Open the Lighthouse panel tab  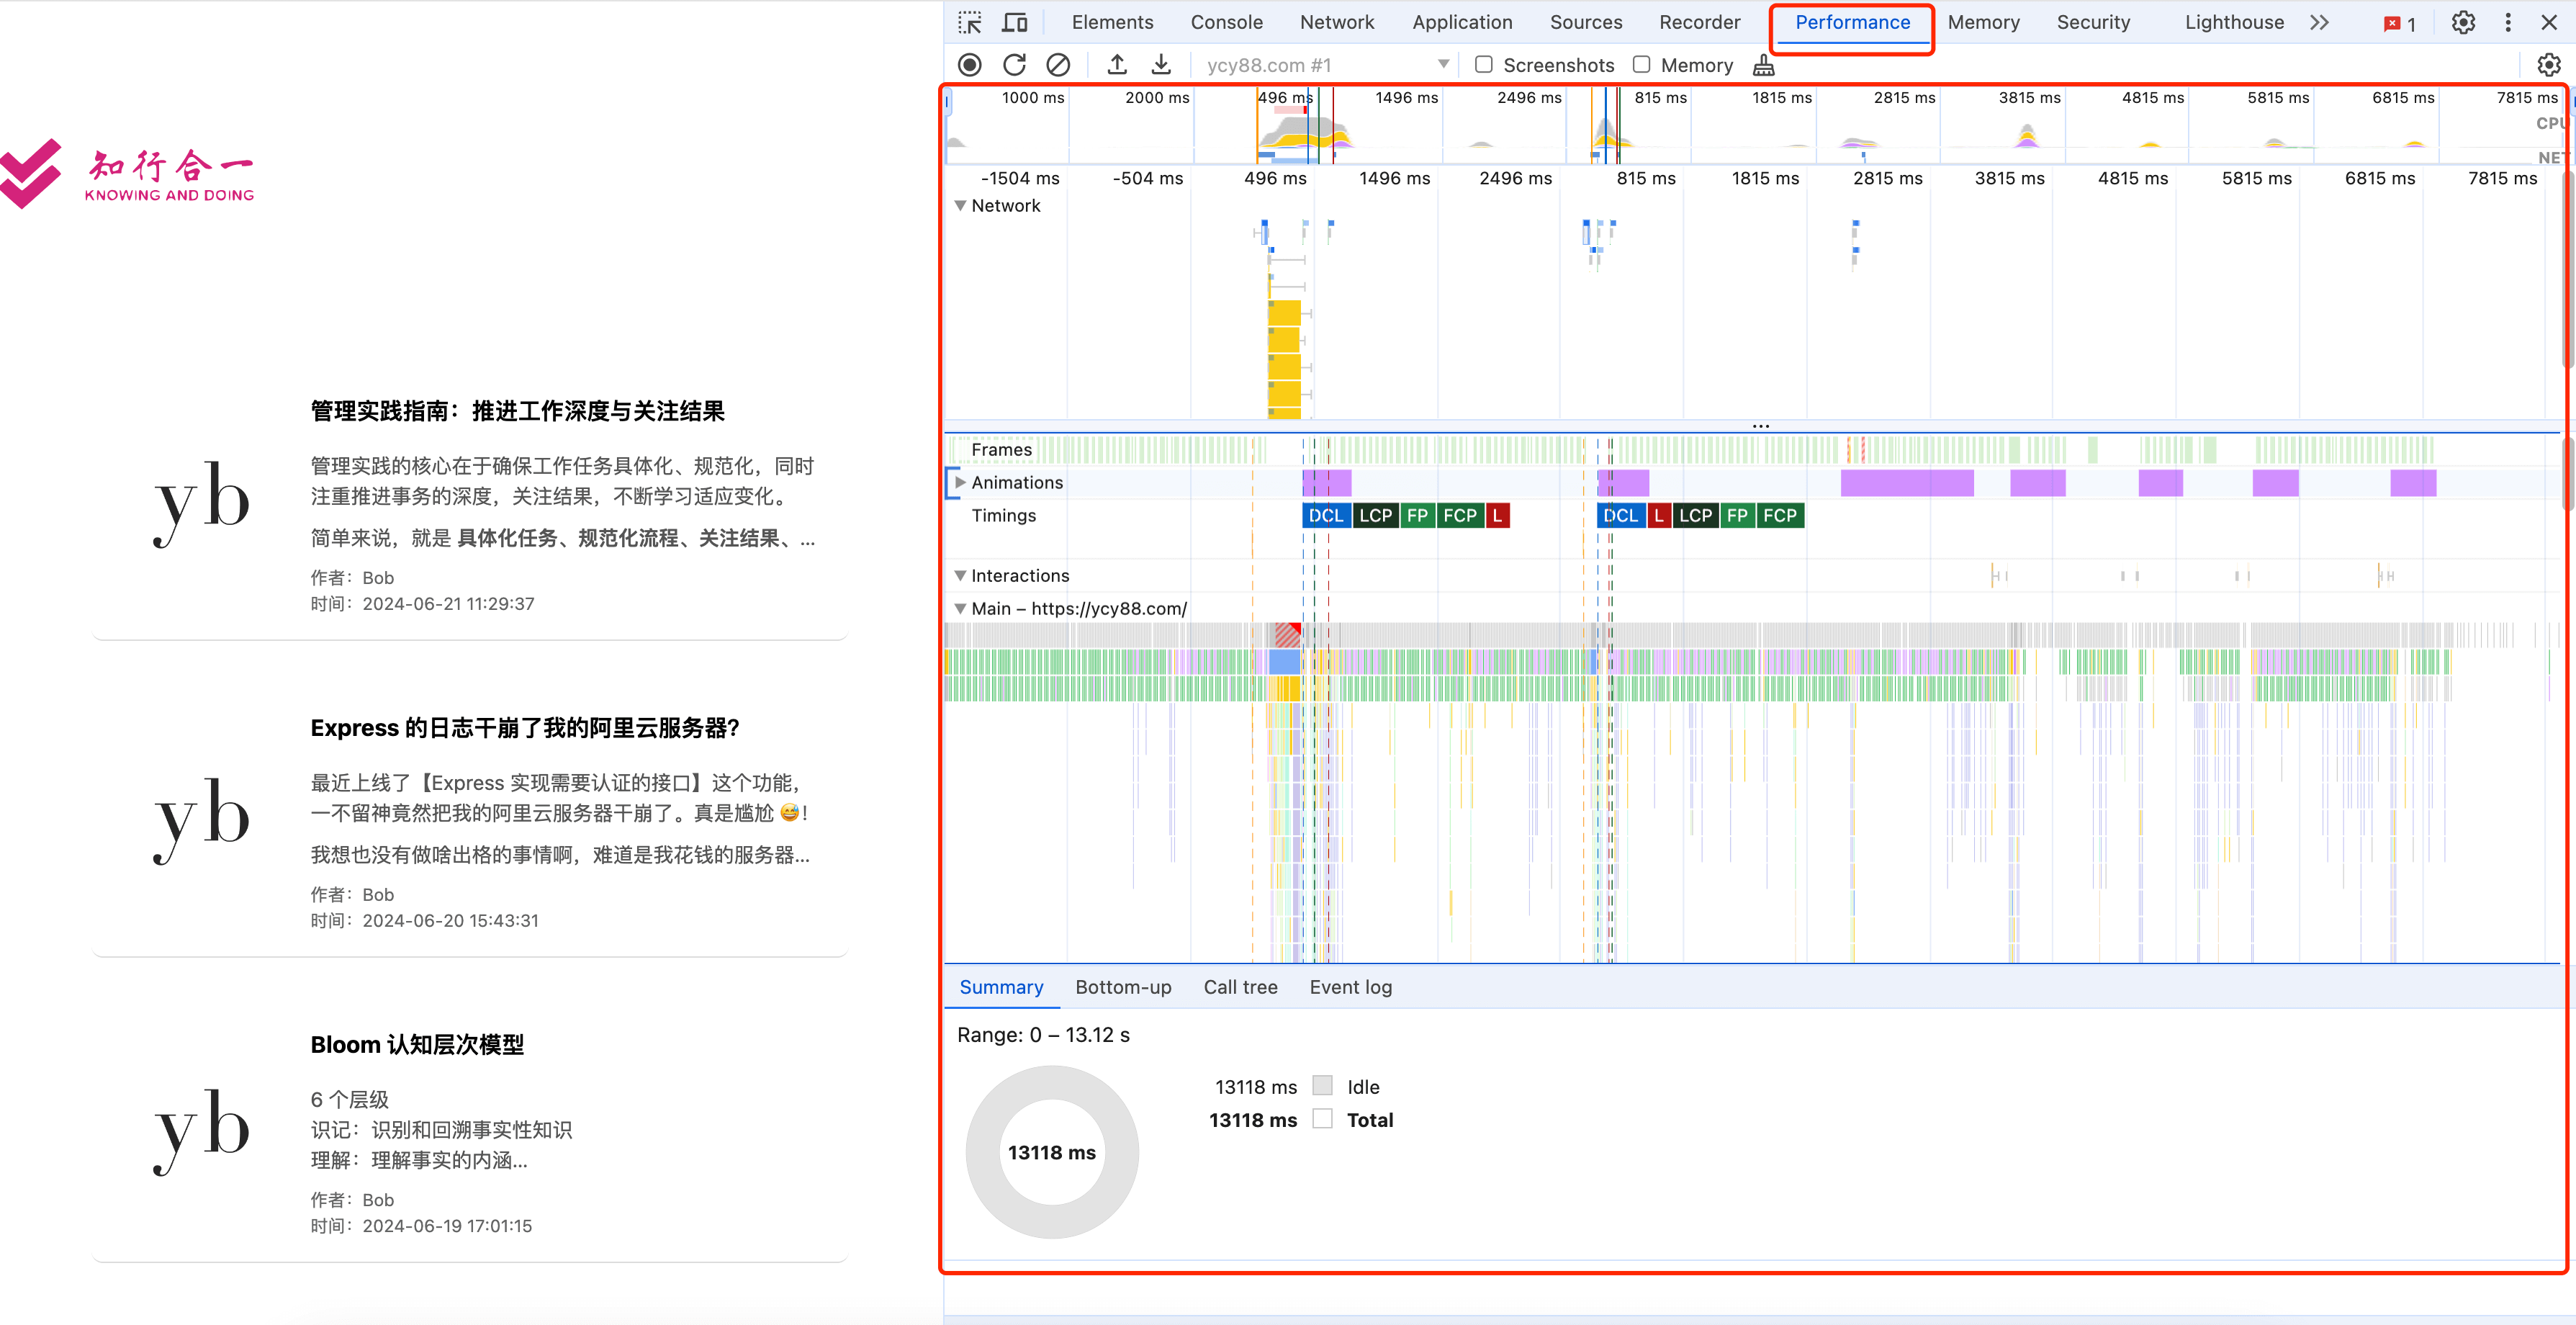[x=2233, y=22]
